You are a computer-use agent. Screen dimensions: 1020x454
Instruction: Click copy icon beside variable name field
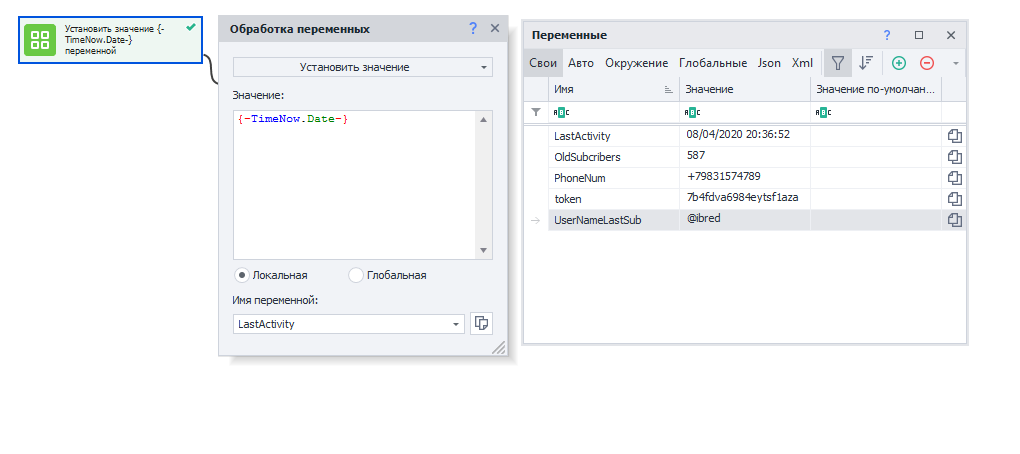[482, 323]
